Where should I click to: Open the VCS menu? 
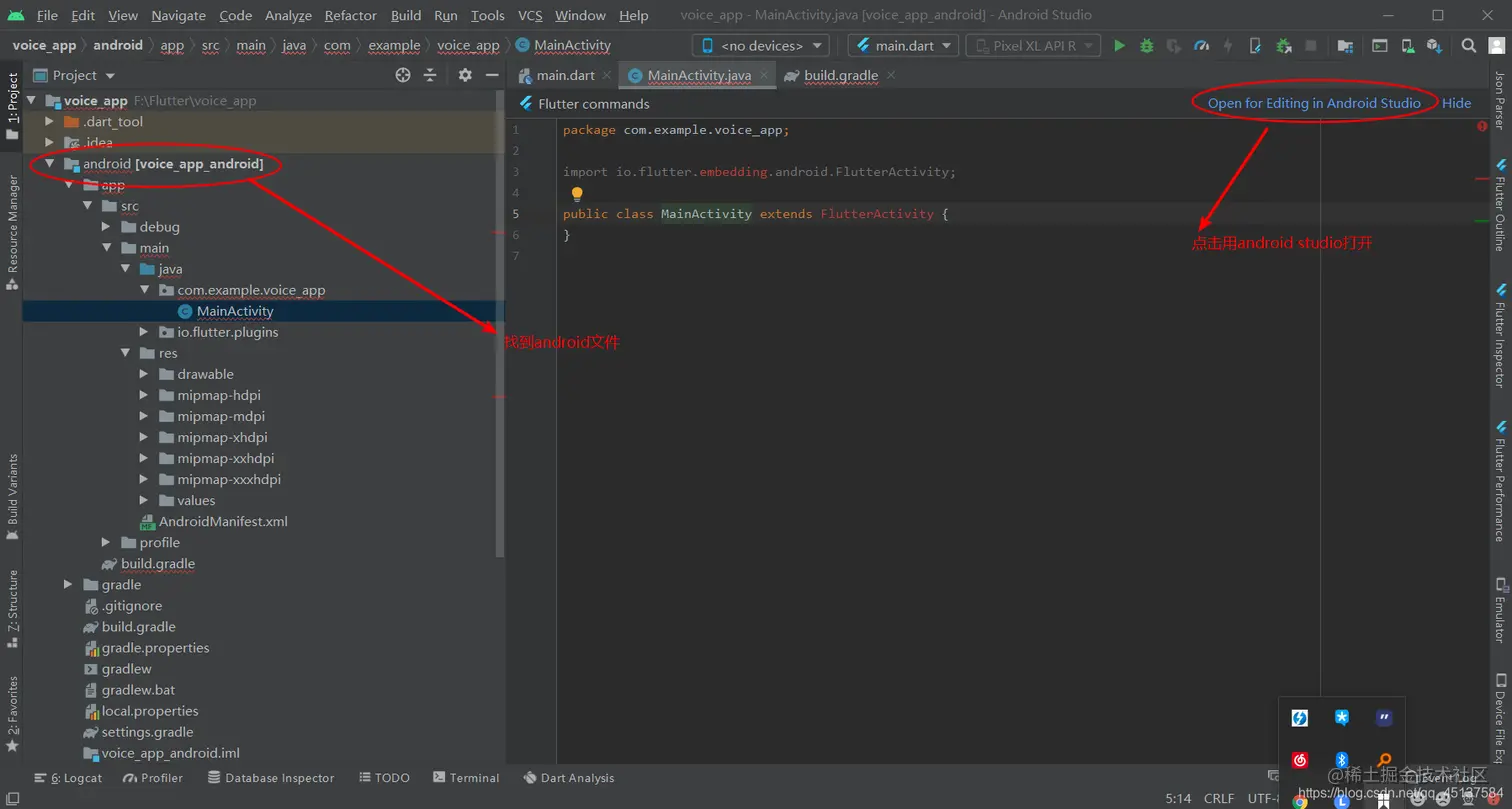coord(530,15)
